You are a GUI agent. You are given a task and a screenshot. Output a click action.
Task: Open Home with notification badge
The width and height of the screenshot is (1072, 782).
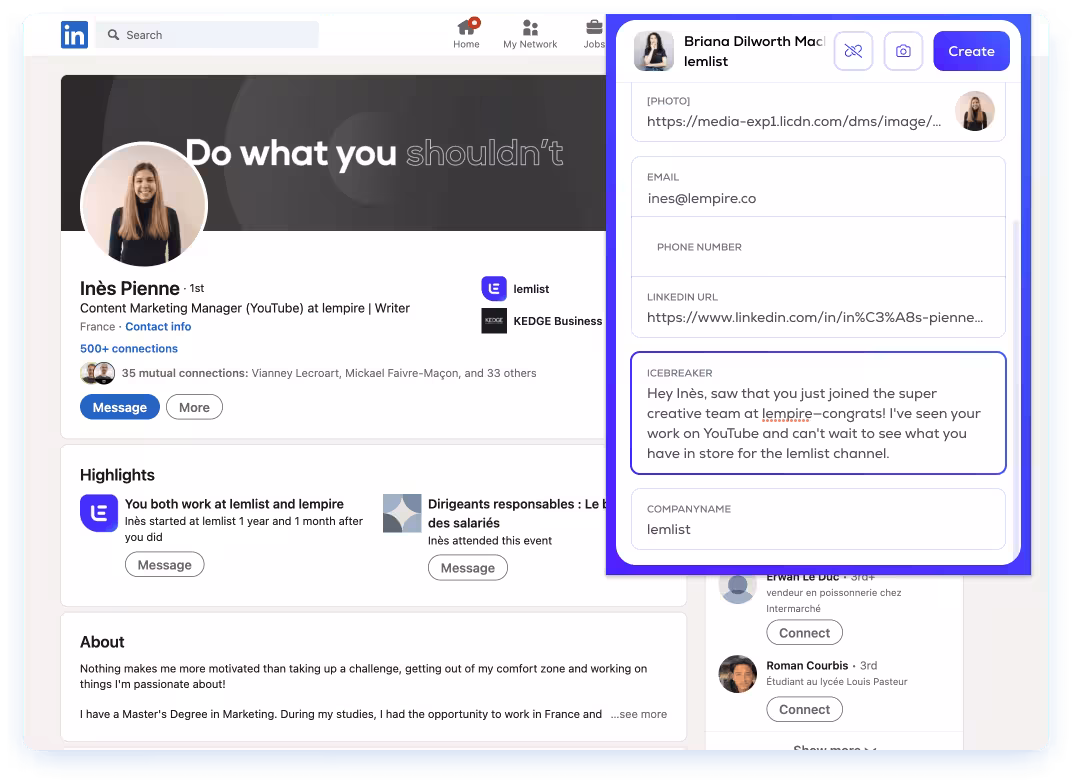[x=466, y=28]
